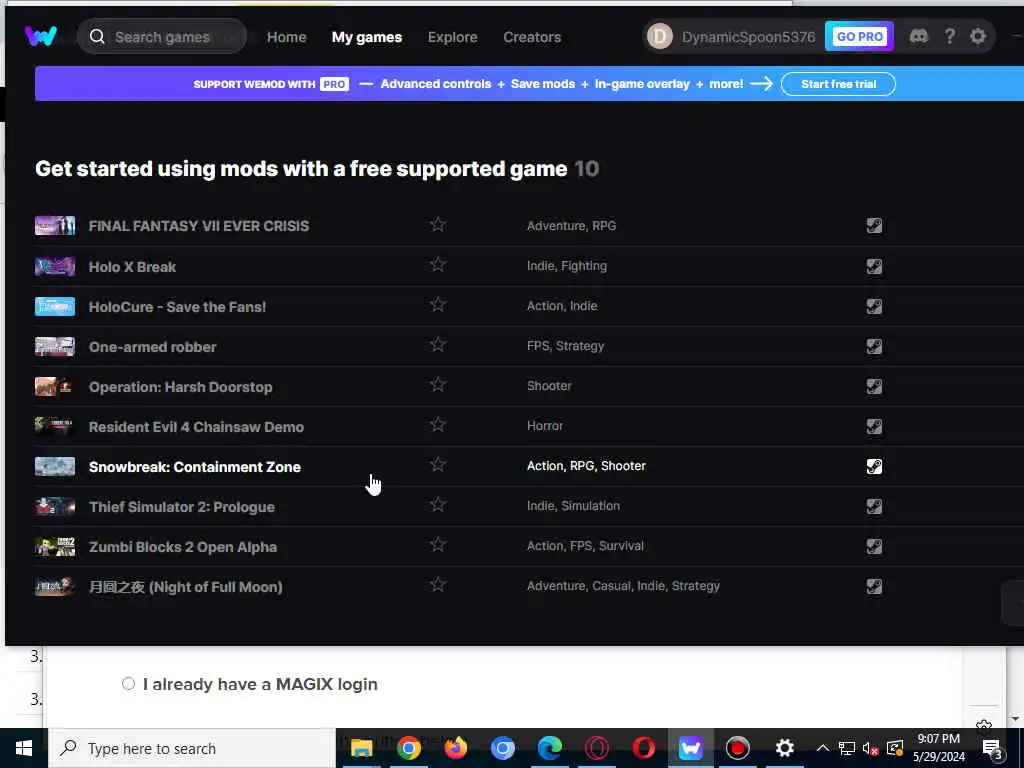1024x768 pixels.
Task: Click Steam icon for Thief Simulator 2
Action: click(874, 507)
